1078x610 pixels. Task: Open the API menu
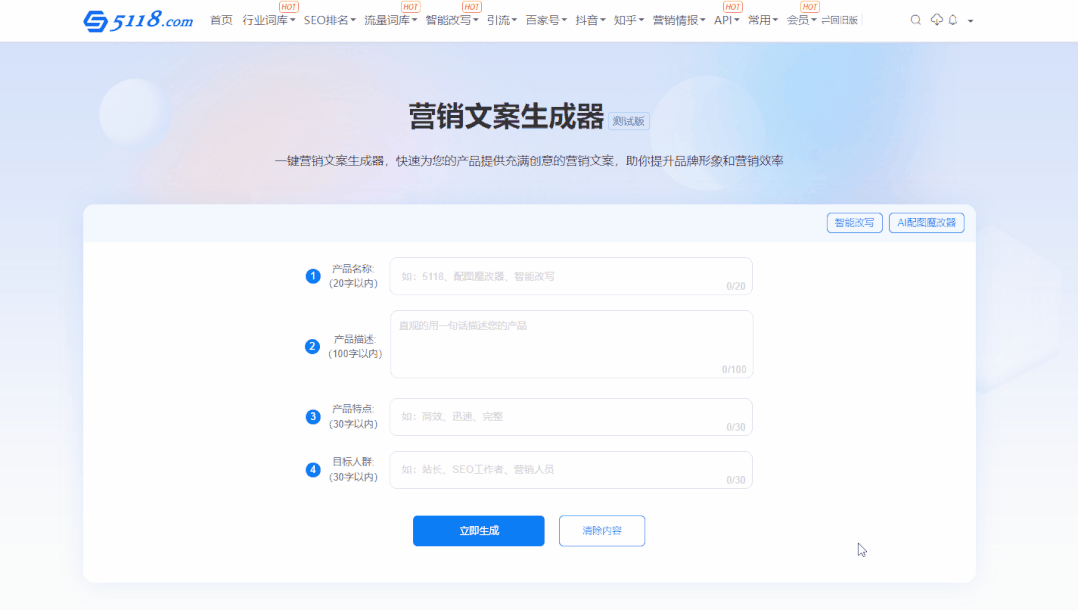pyautogui.click(x=727, y=20)
